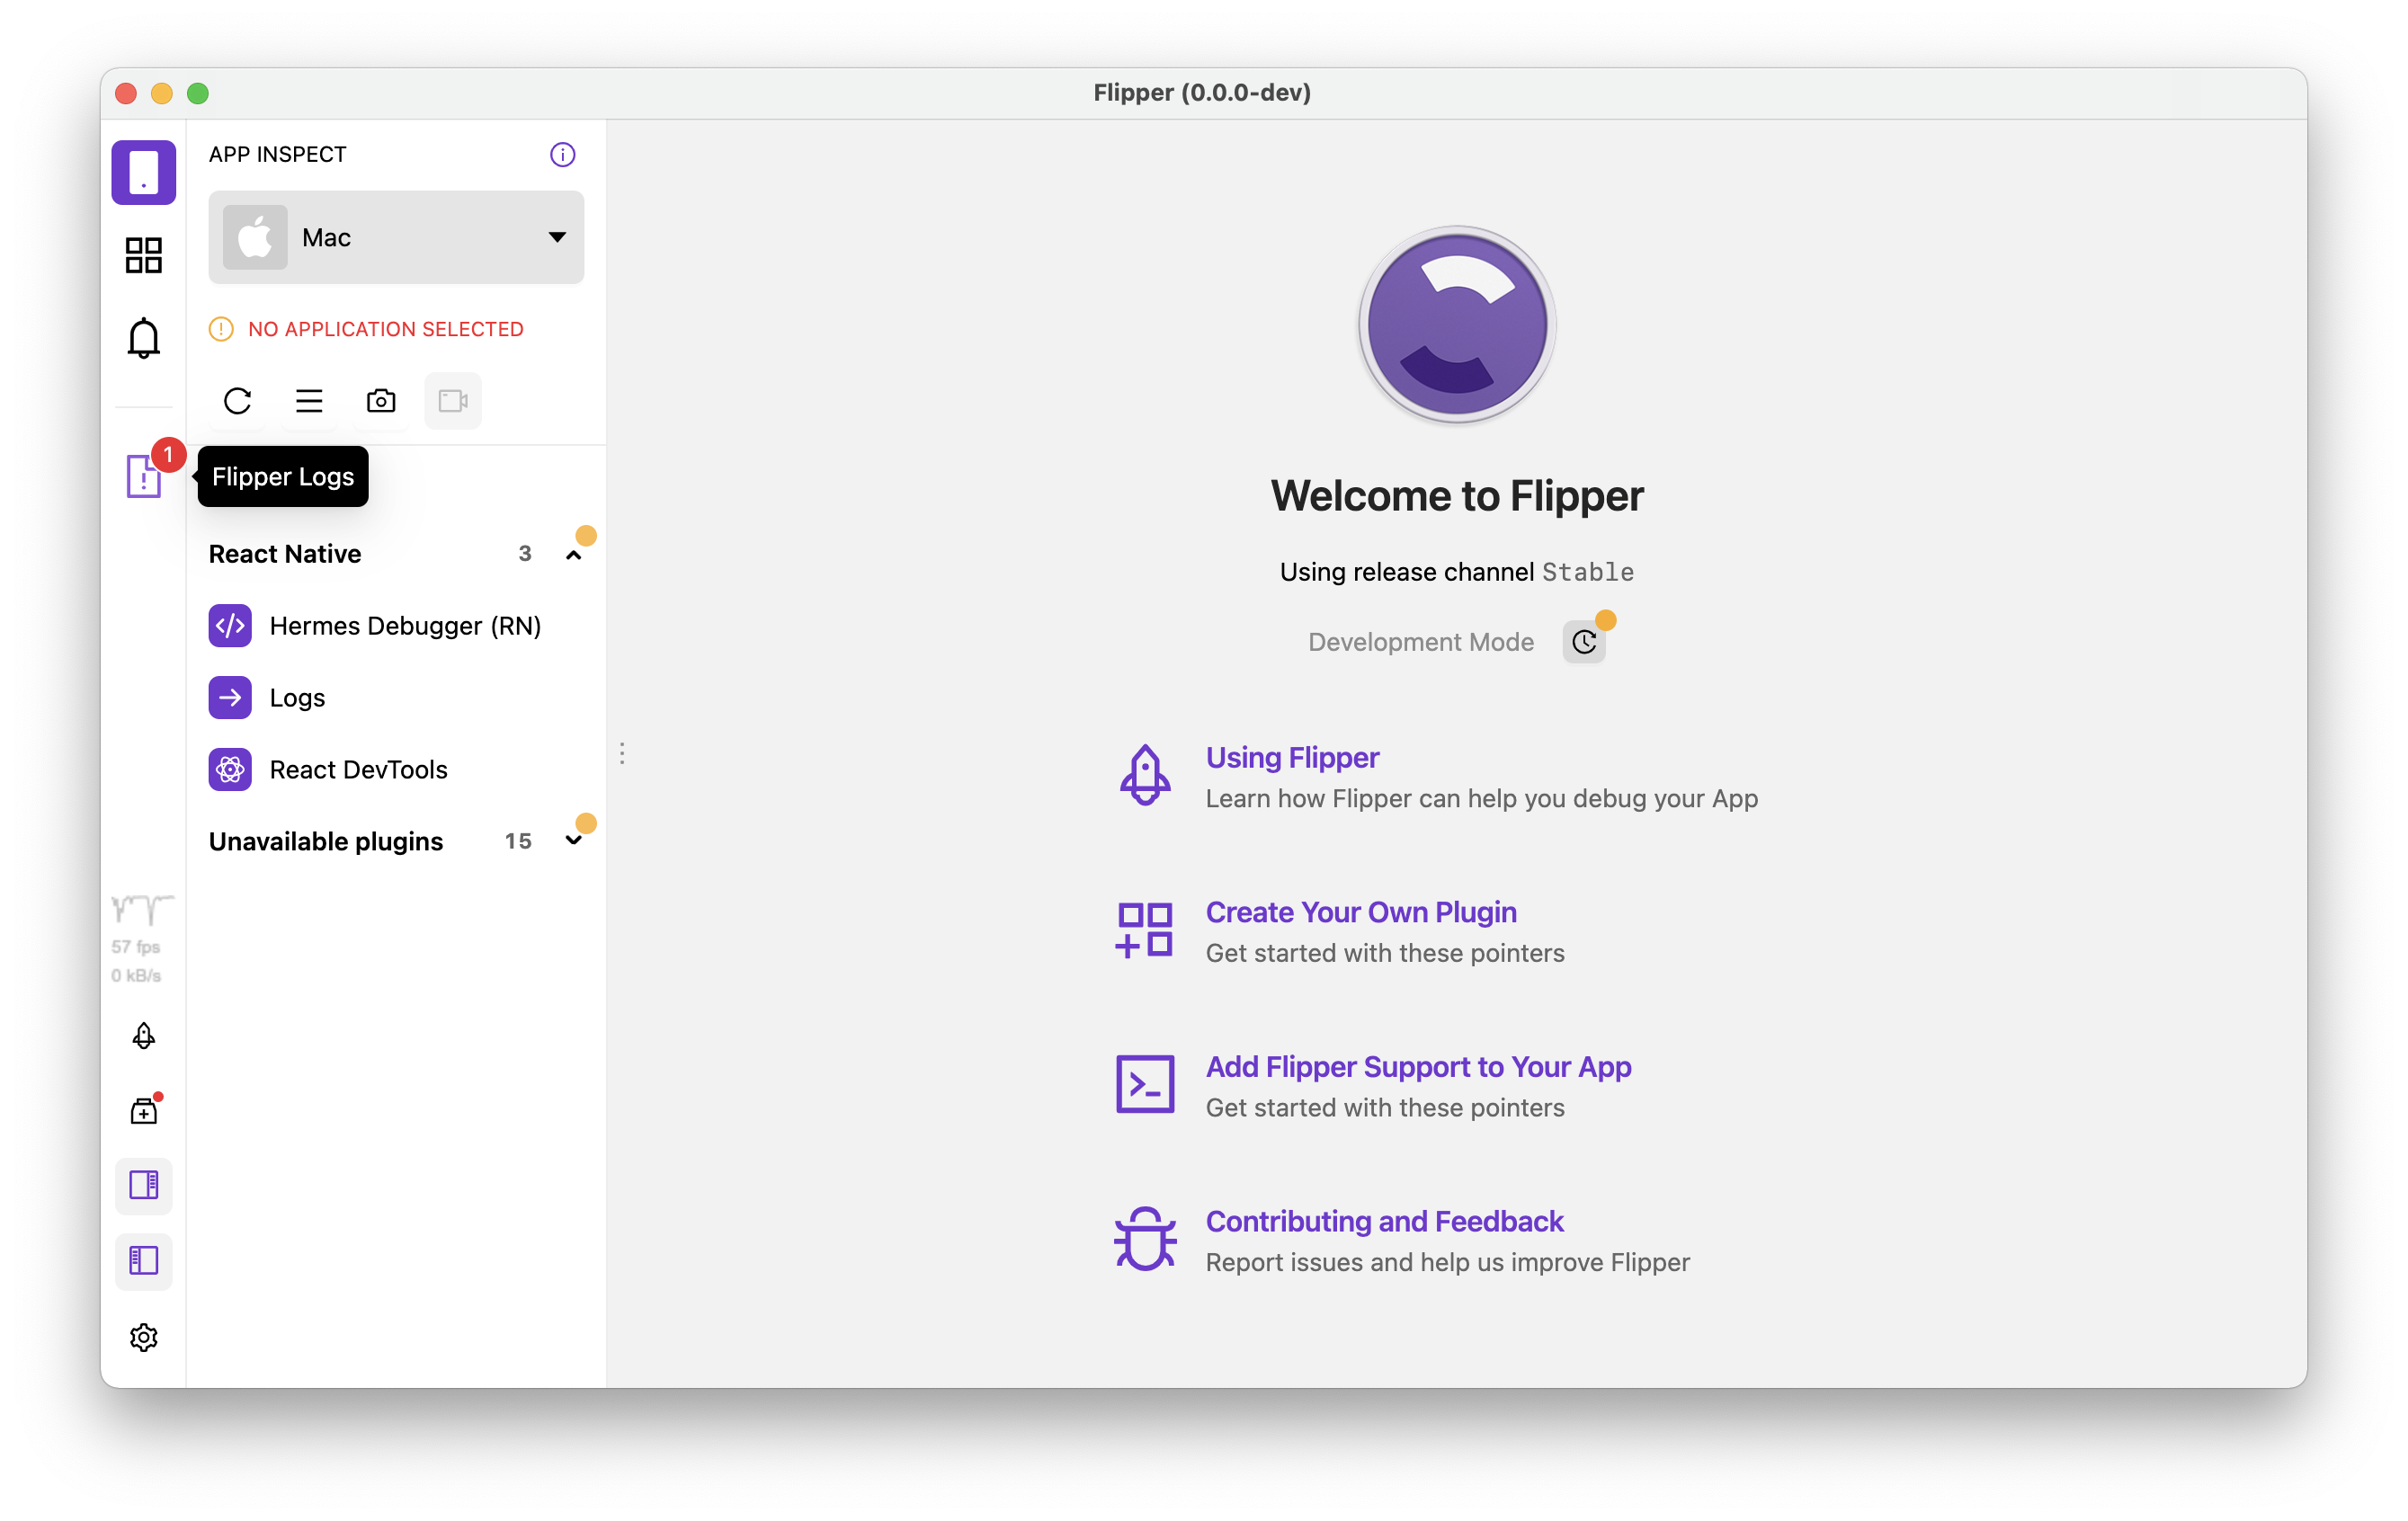Click the video record icon

(x=453, y=401)
